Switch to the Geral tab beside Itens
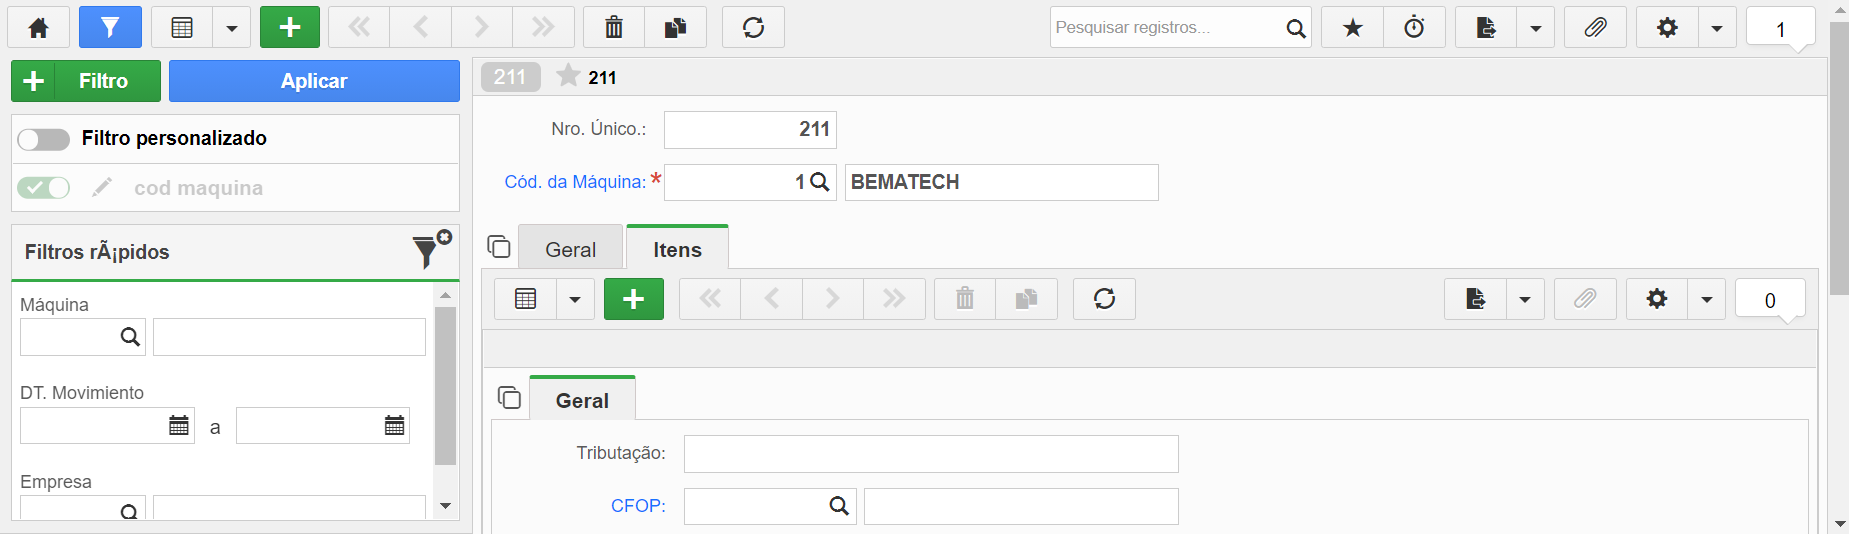 570,249
